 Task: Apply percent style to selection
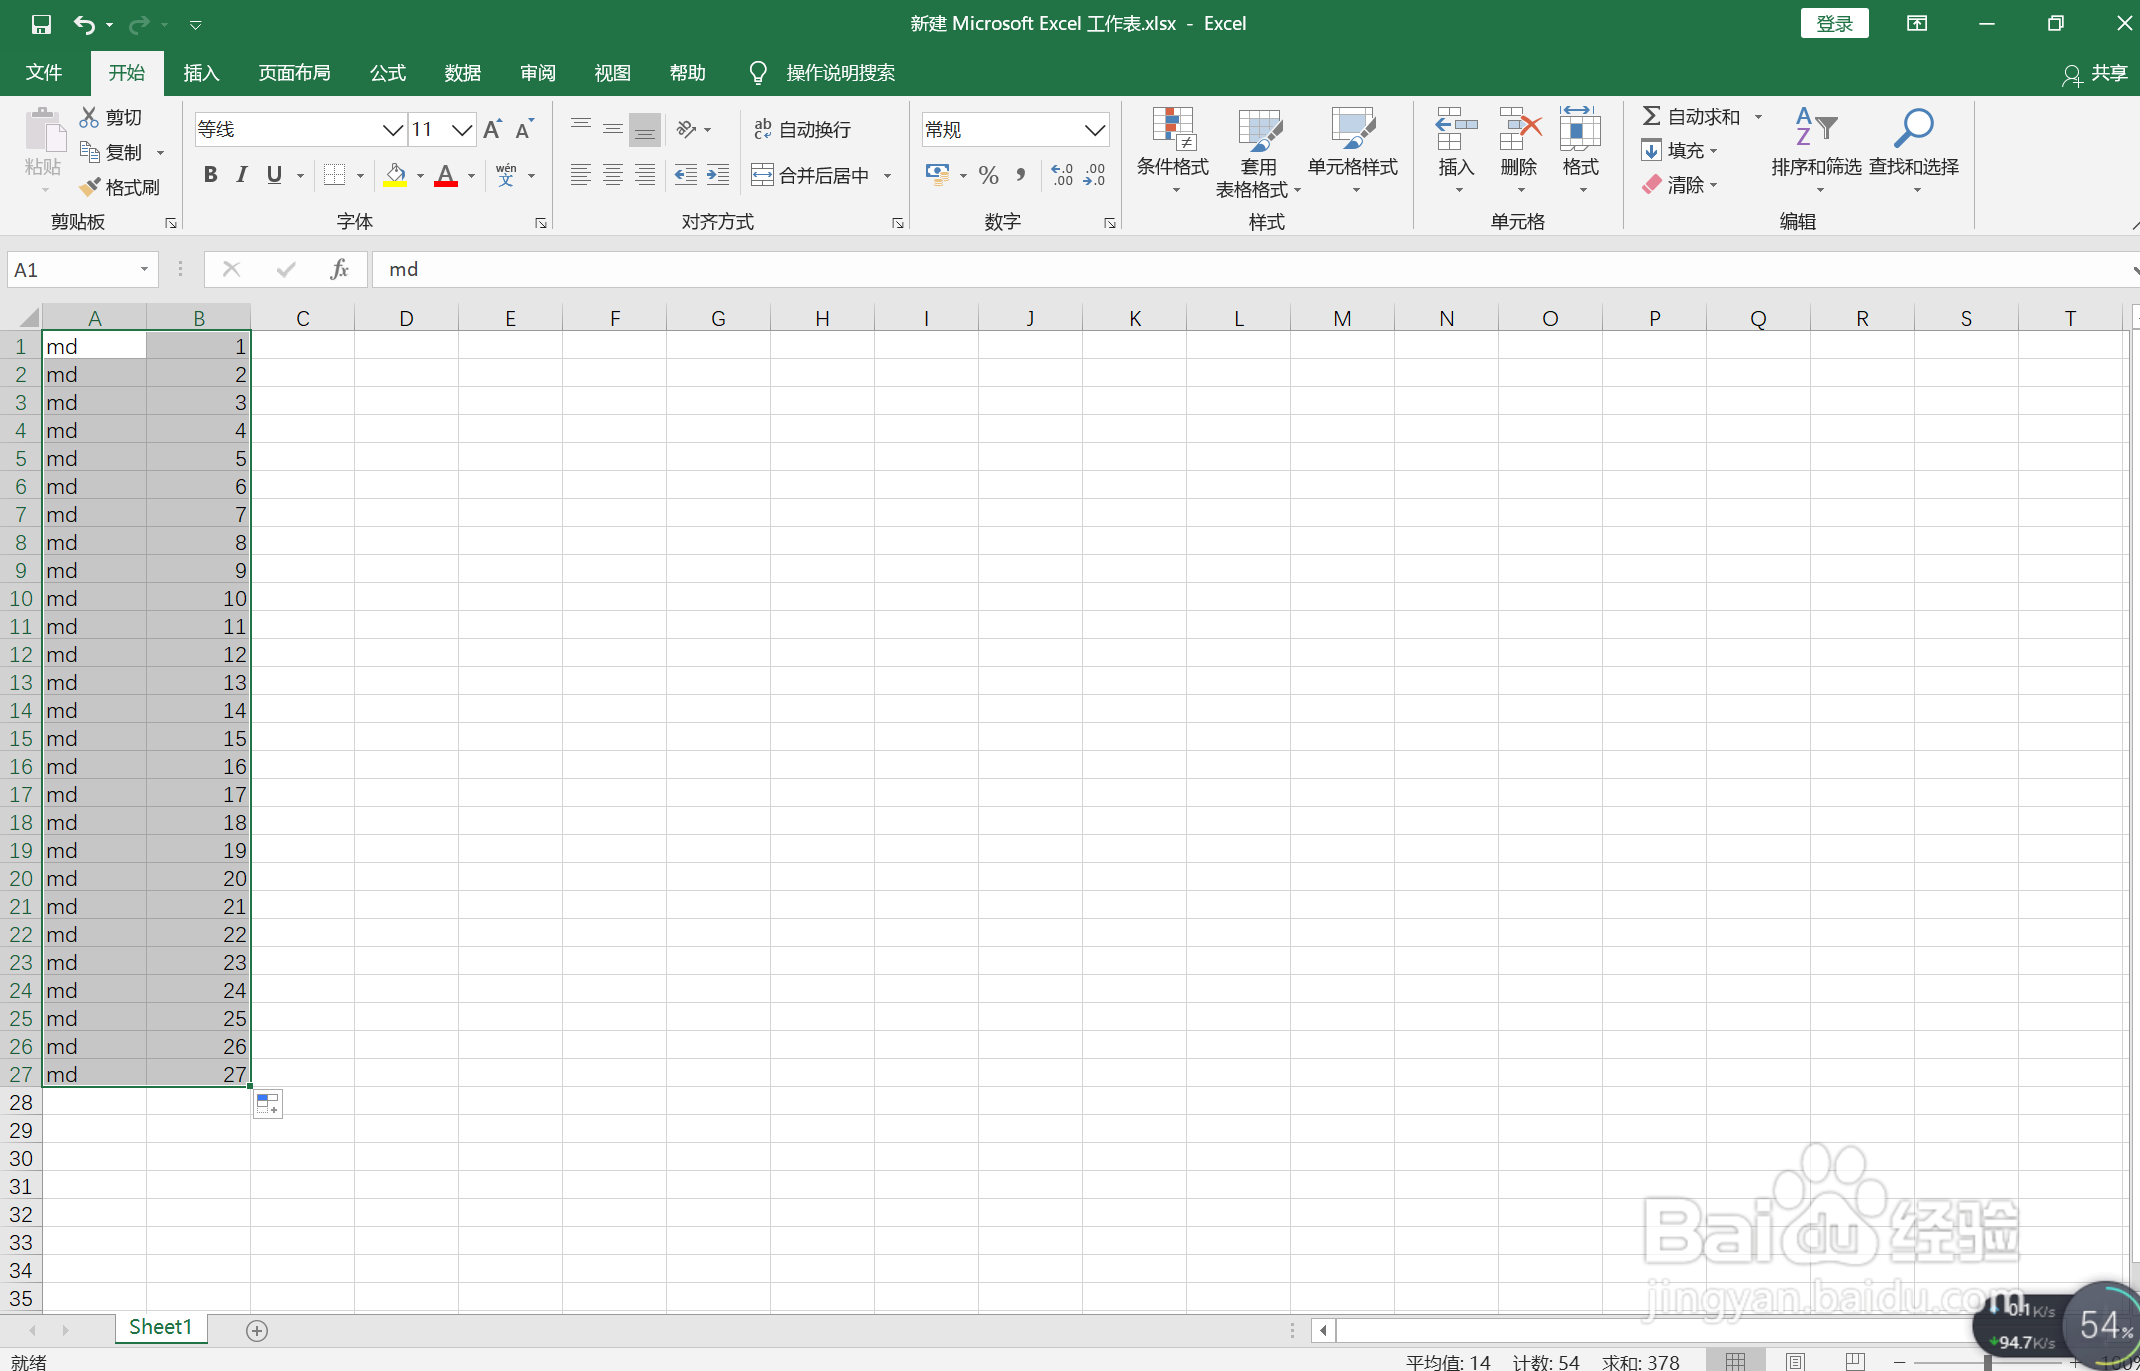coord(989,175)
